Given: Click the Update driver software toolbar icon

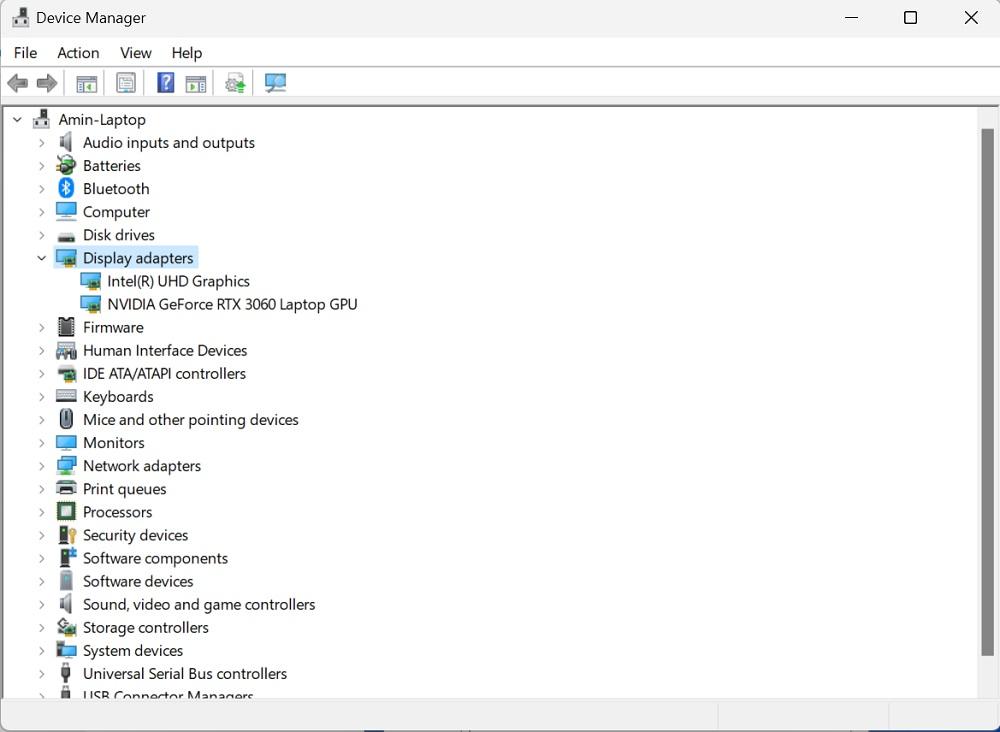Looking at the screenshot, I should (236, 83).
